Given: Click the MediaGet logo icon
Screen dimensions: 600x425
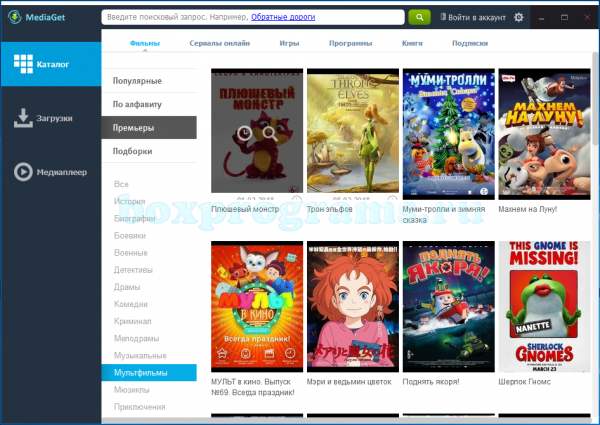Looking at the screenshot, I should coord(15,17).
